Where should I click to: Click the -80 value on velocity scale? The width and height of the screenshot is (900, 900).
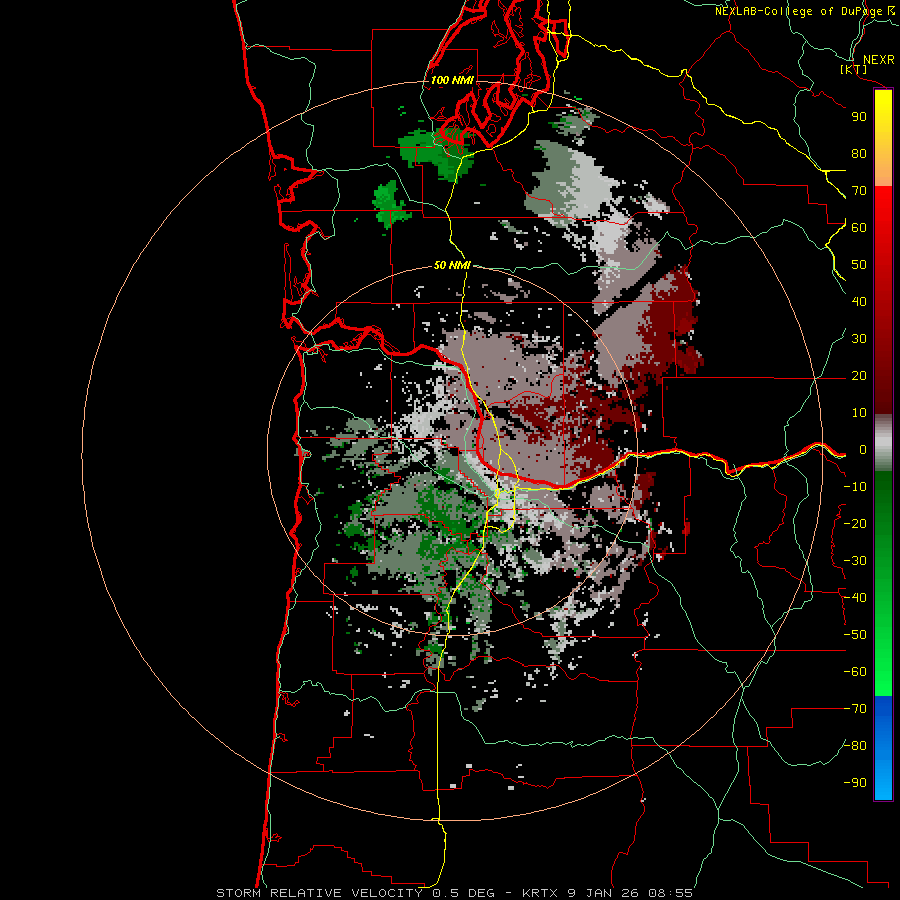[855, 746]
